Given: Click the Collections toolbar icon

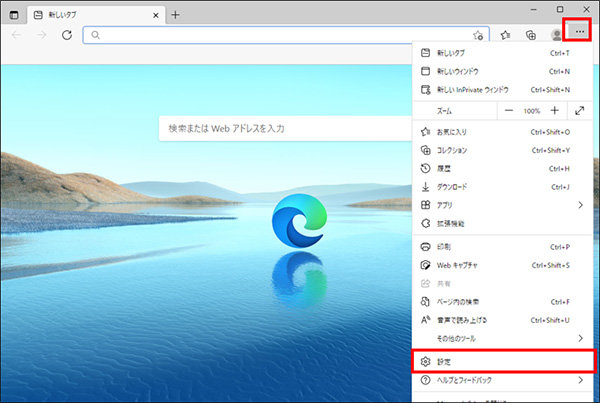Looking at the screenshot, I should click(x=531, y=35).
